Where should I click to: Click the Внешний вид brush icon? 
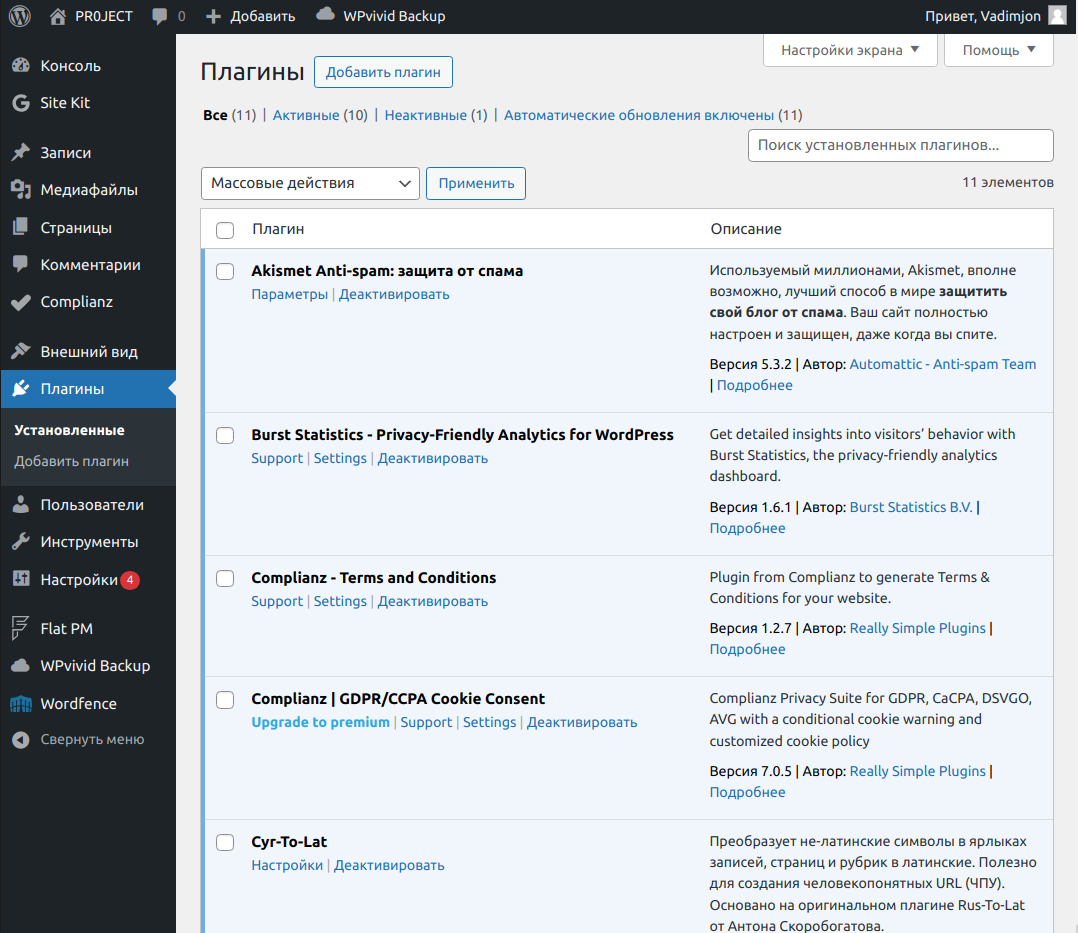coord(21,351)
